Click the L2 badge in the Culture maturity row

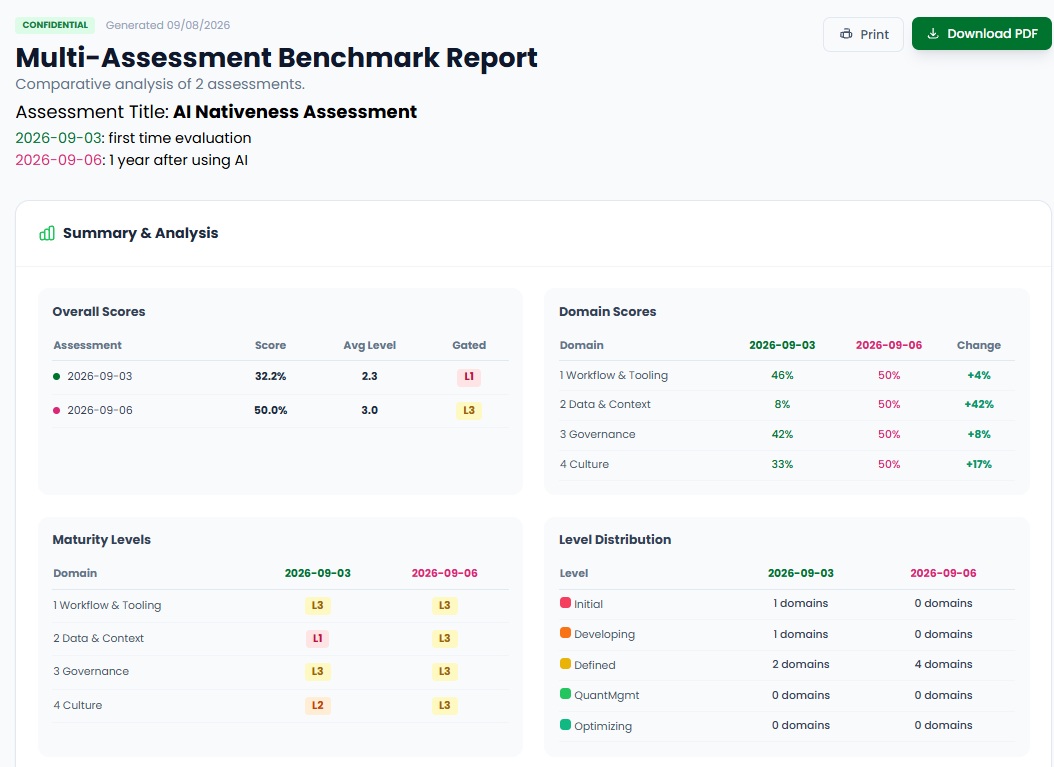click(317, 705)
